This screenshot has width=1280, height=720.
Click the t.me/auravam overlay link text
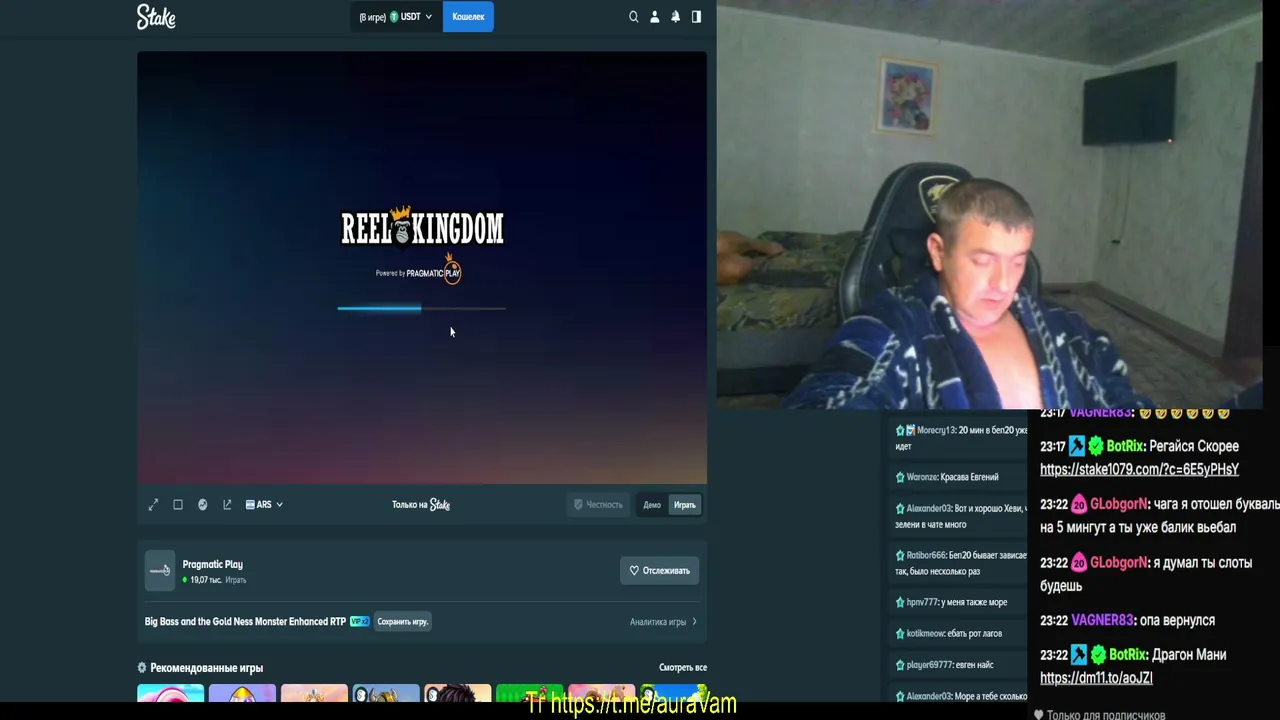click(632, 705)
